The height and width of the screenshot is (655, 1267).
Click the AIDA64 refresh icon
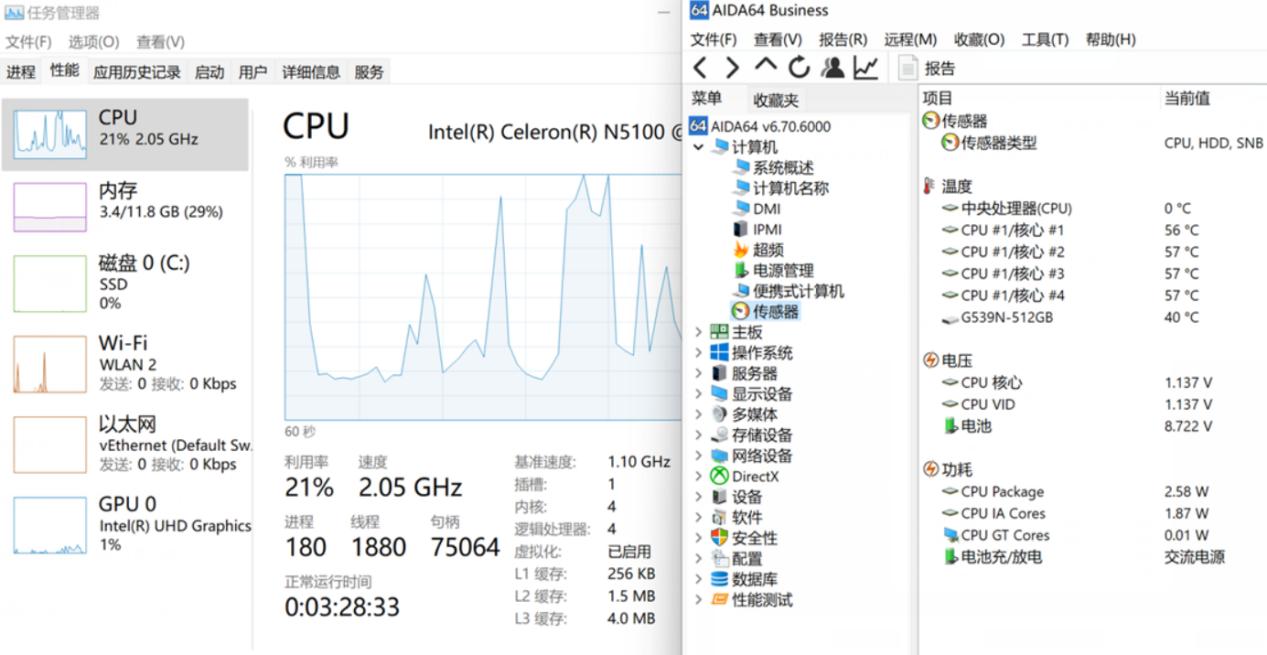click(x=798, y=67)
